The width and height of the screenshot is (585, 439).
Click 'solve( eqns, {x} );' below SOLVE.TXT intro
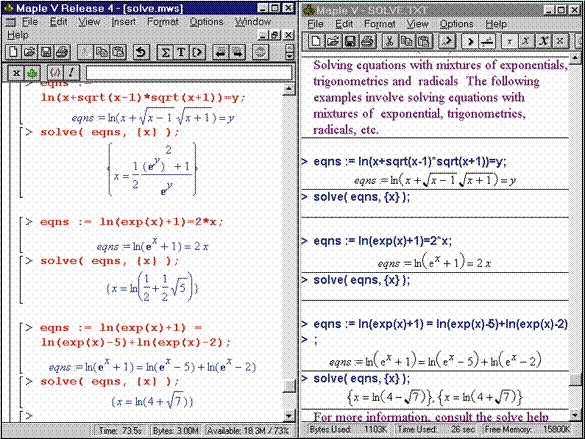click(x=362, y=197)
